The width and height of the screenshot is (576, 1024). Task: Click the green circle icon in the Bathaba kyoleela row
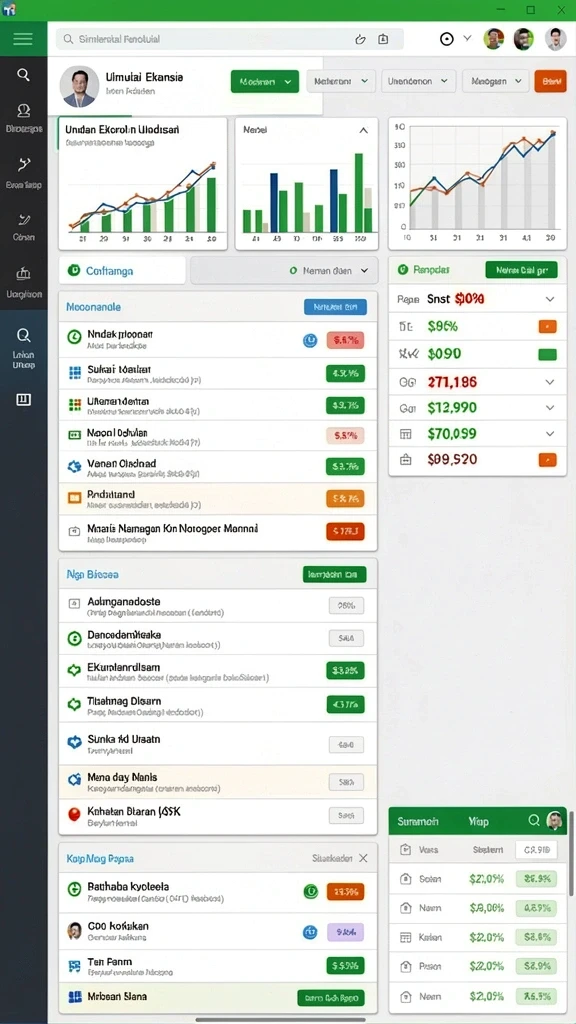(311, 891)
